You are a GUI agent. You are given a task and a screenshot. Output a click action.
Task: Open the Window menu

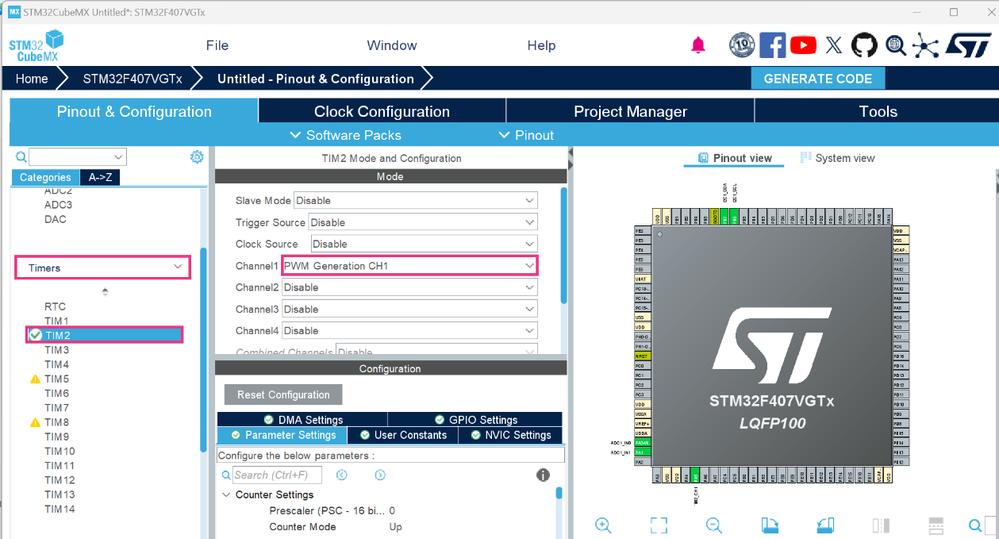(x=392, y=45)
